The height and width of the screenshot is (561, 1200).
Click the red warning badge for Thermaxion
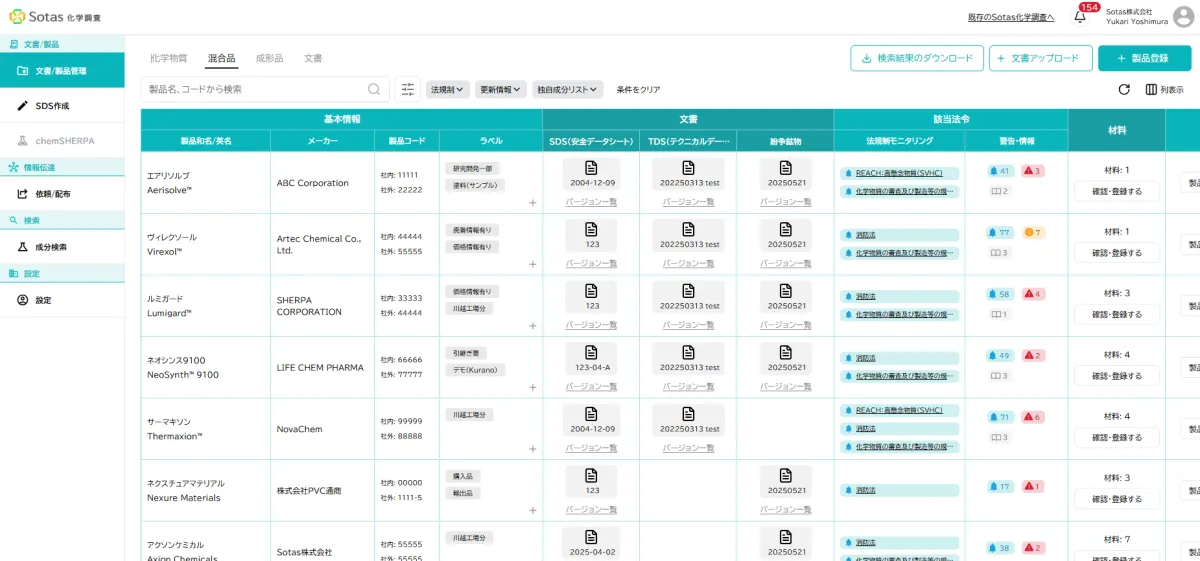tap(1033, 417)
